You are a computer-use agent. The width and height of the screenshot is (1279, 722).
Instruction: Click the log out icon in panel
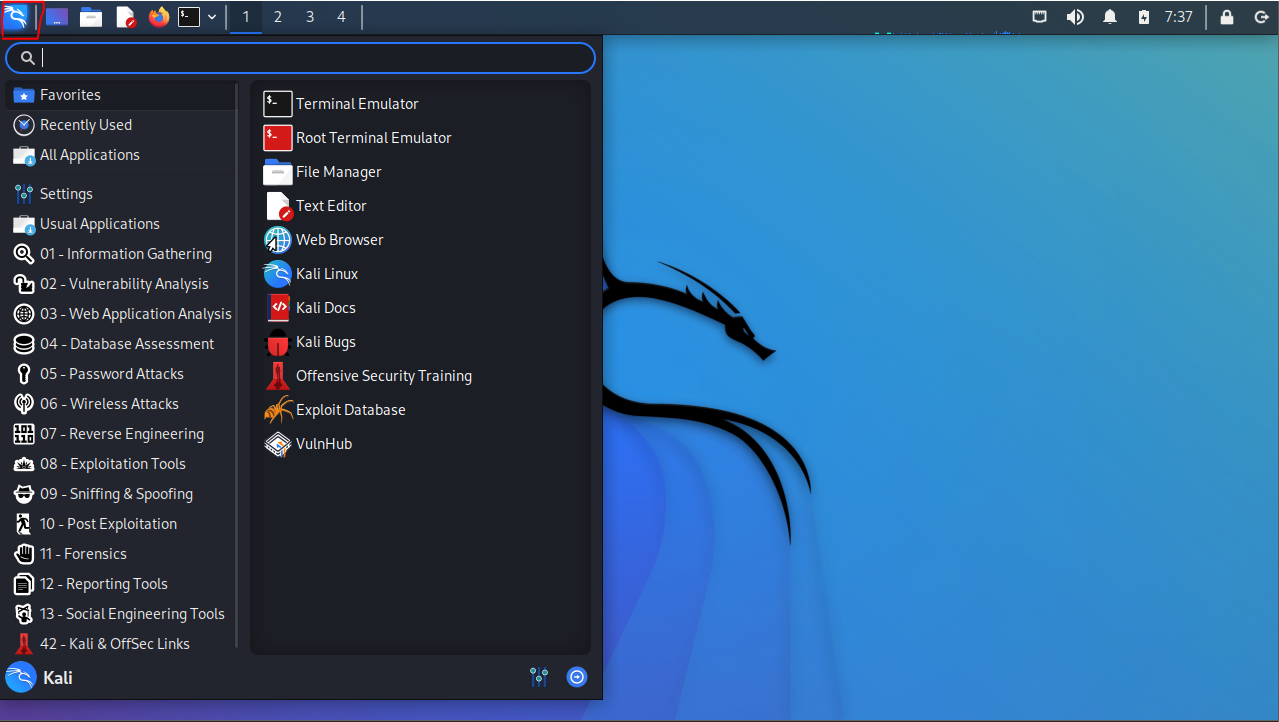tap(1260, 17)
